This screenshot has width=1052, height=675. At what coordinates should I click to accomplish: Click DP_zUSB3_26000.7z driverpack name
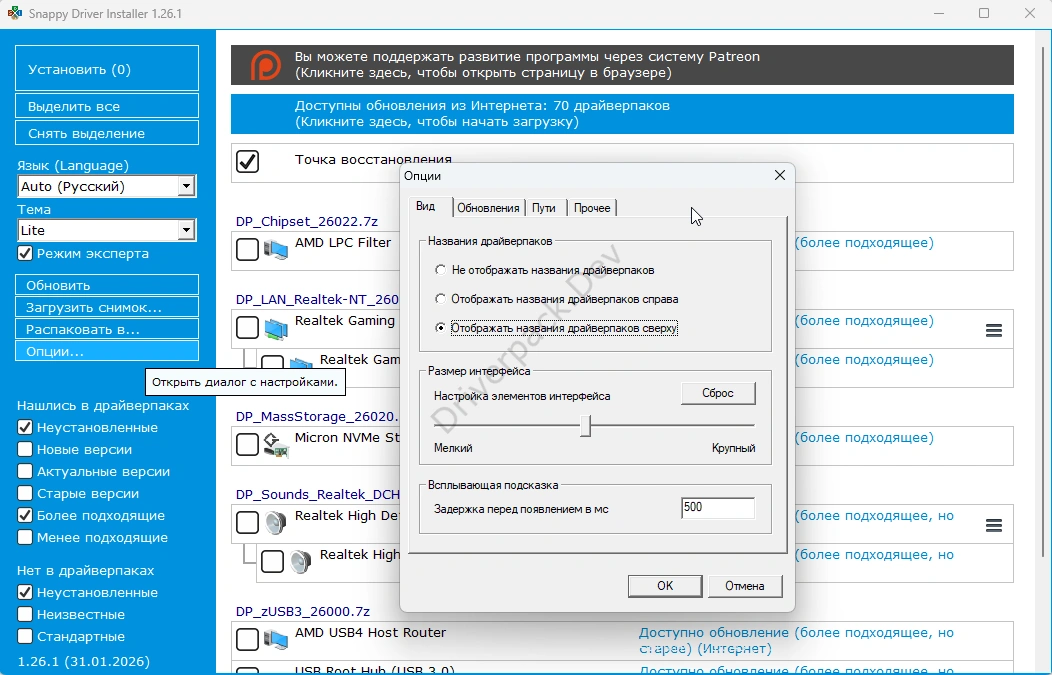tap(303, 611)
